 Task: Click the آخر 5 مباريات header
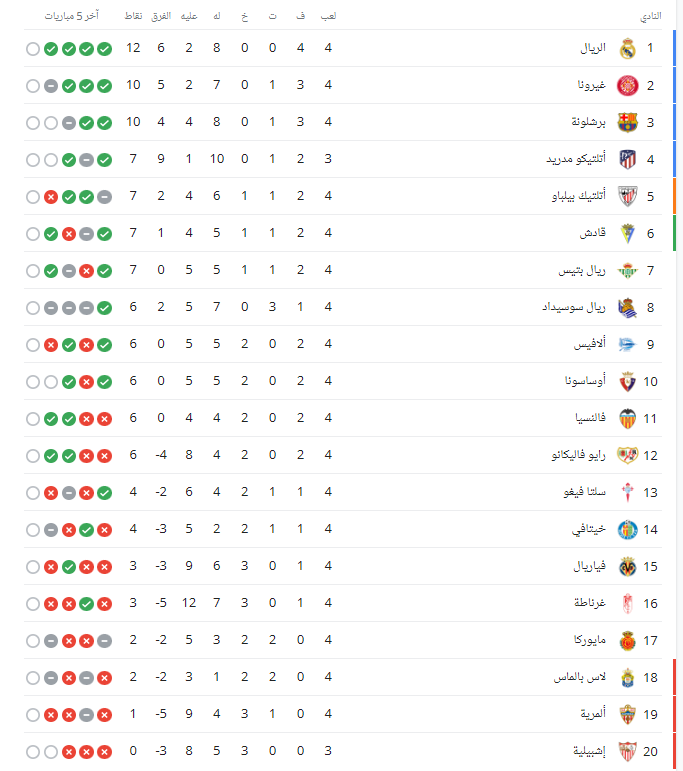[72, 16]
